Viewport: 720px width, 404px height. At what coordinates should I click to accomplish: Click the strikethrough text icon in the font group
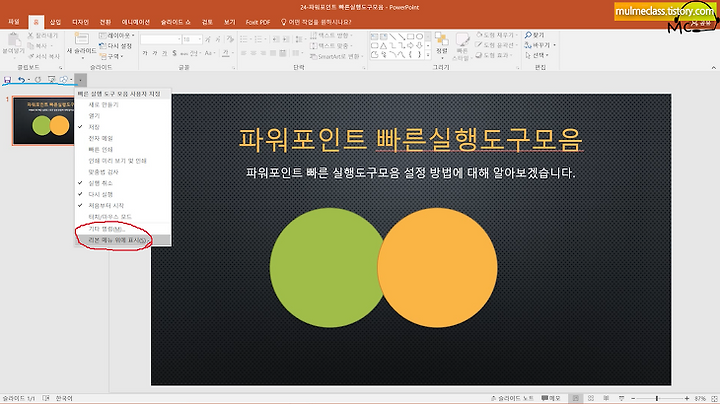coord(184,53)
